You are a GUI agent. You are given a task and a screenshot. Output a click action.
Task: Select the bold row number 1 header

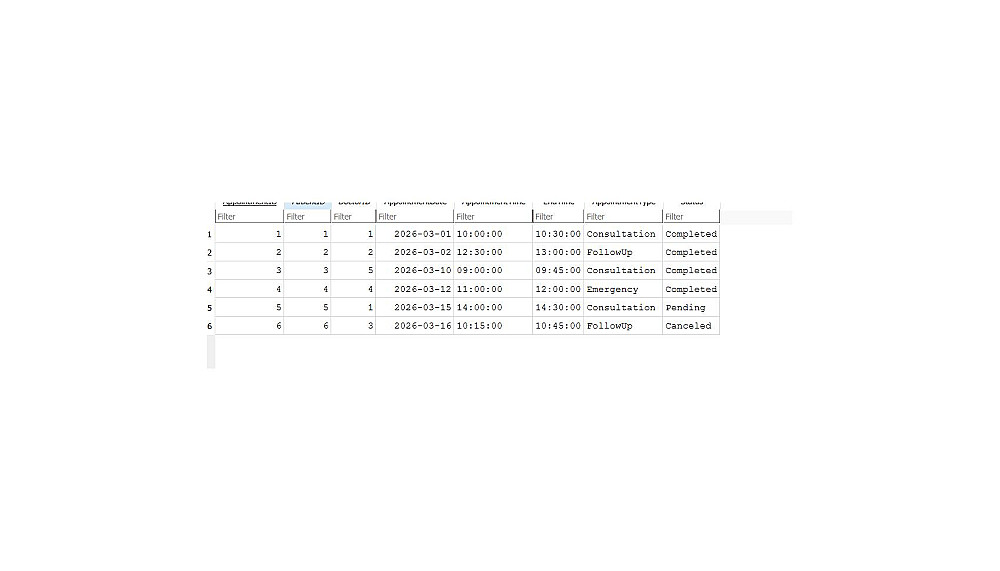click(x=210, y=234)
